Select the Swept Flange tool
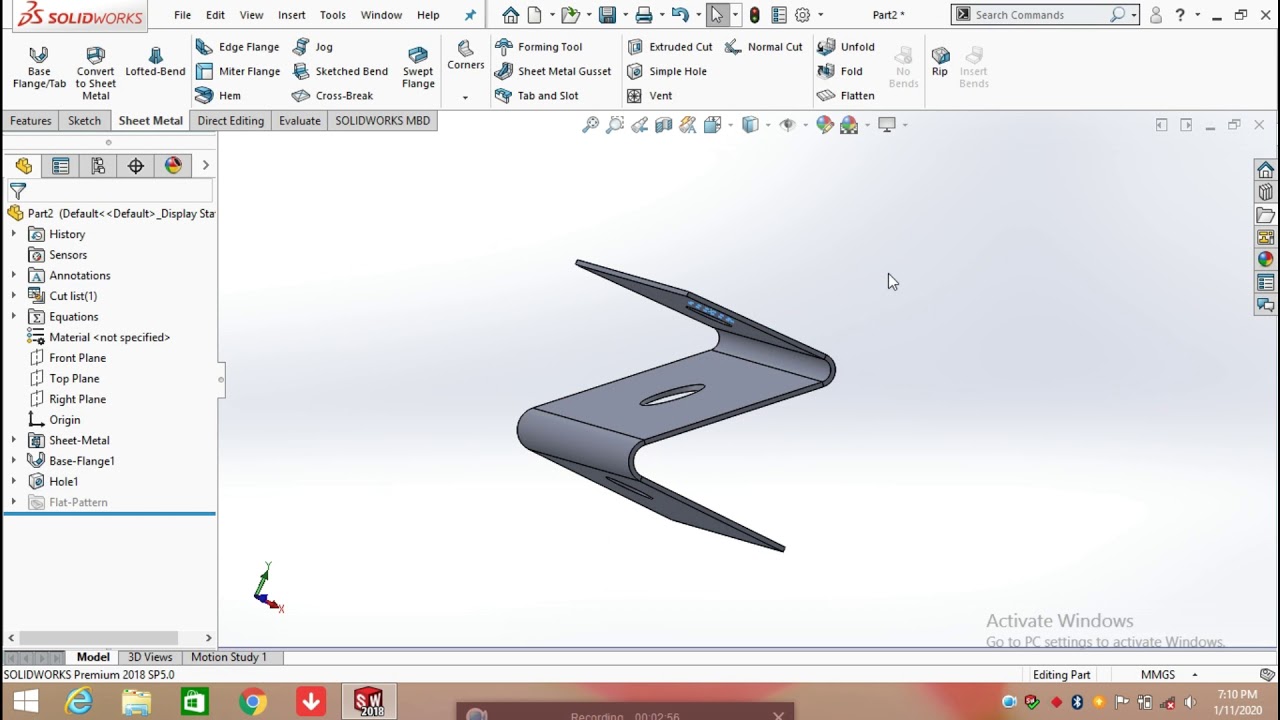The height and width of the screenshot is (720, 1280). point(418,67)
